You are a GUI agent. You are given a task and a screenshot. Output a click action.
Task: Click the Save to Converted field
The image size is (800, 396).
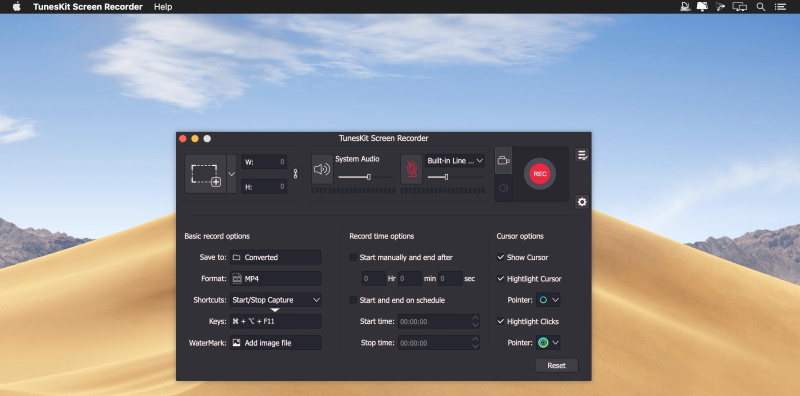click(x=276, y=257)
